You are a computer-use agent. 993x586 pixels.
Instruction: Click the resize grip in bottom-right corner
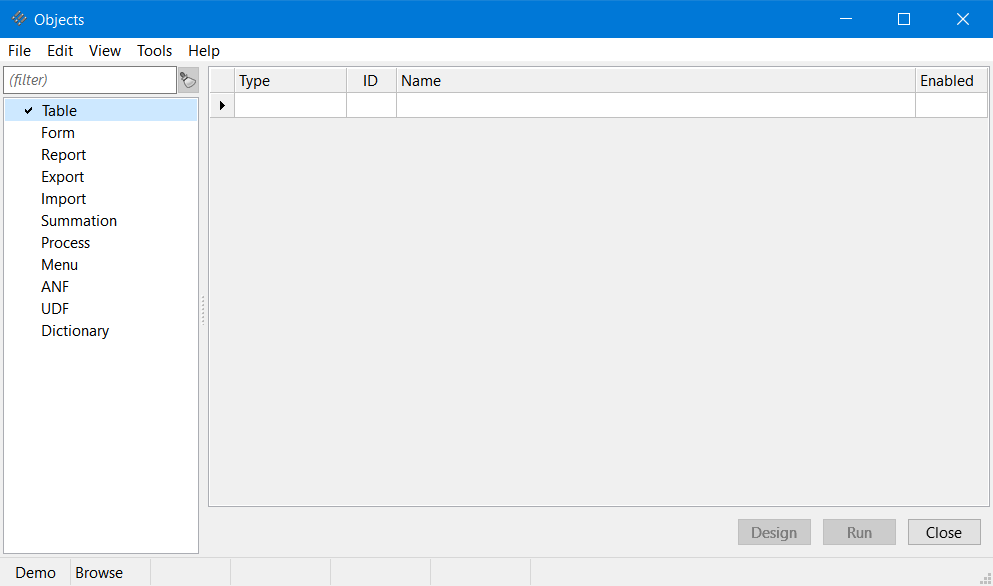(984, 578)
